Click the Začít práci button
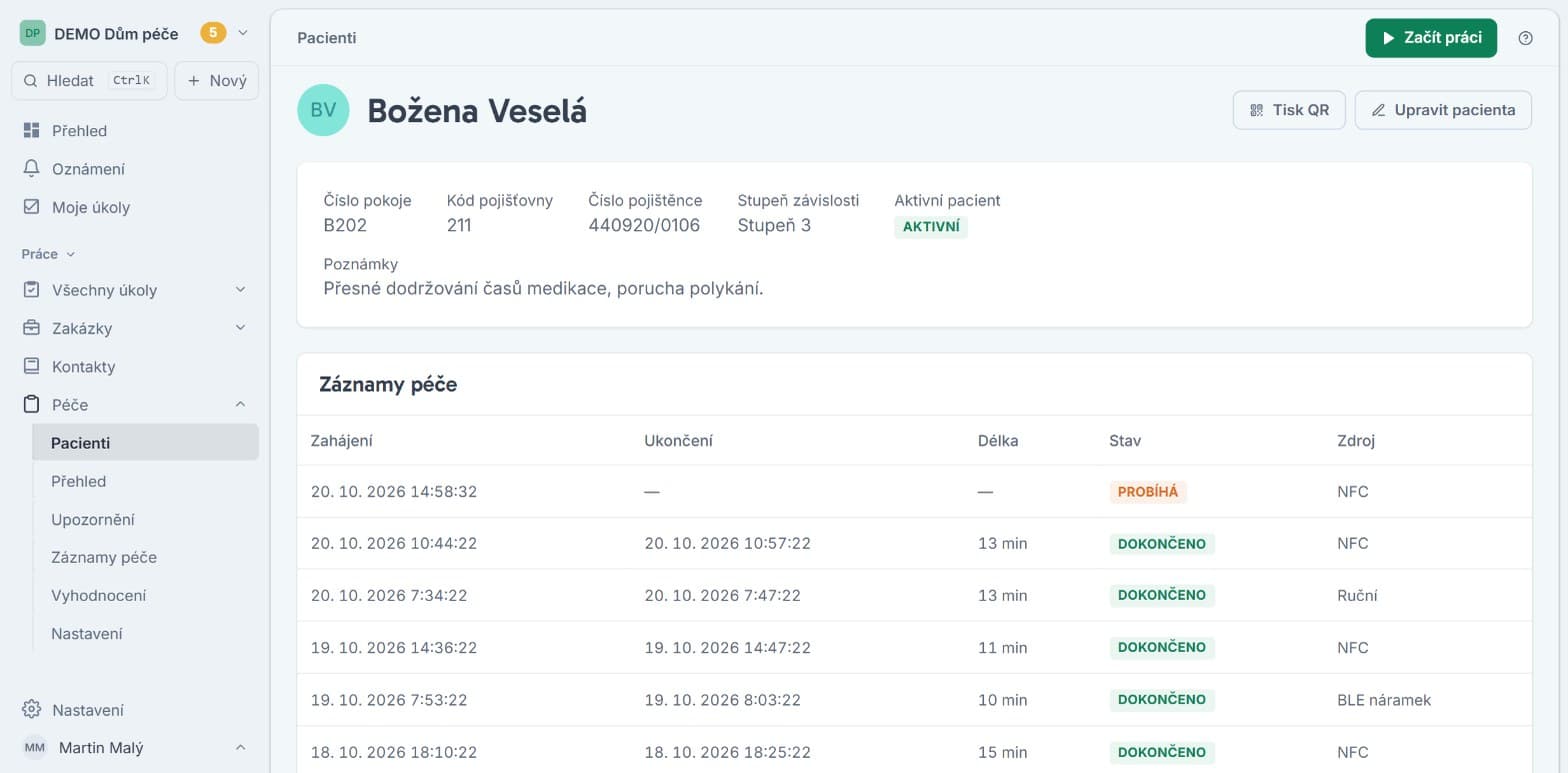 1431,38
